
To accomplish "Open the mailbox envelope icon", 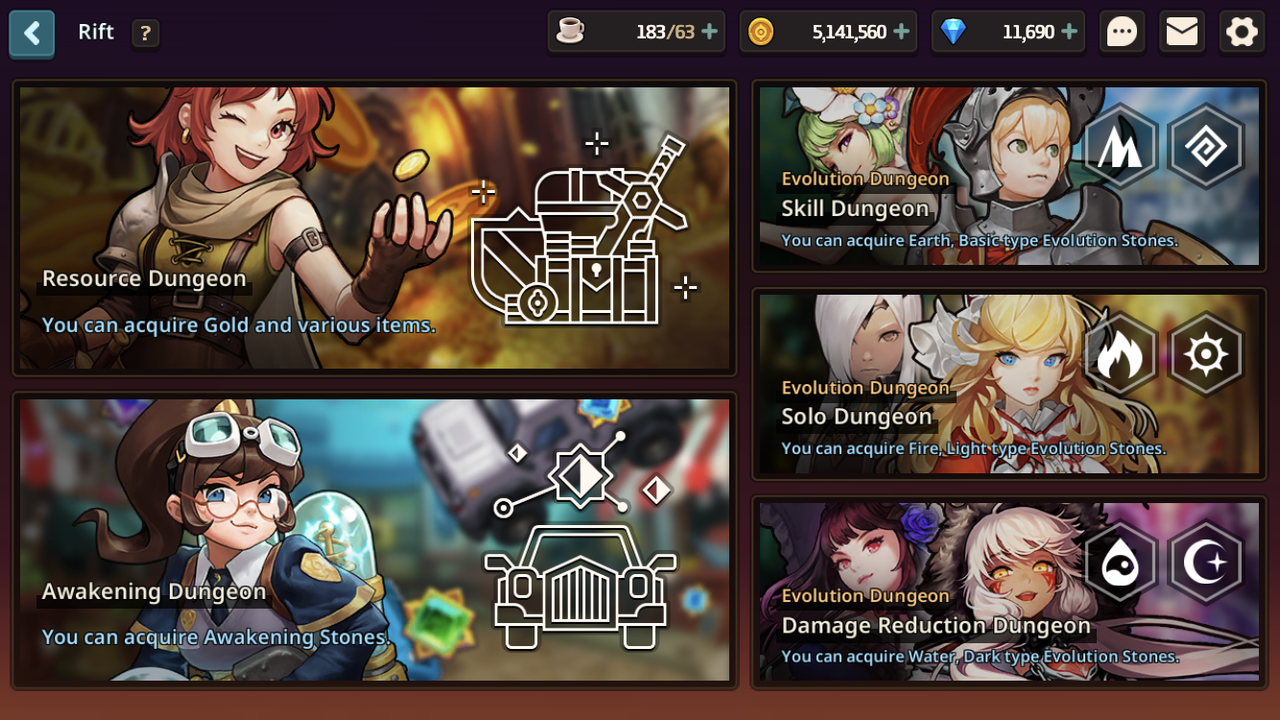I will 1182,32.
